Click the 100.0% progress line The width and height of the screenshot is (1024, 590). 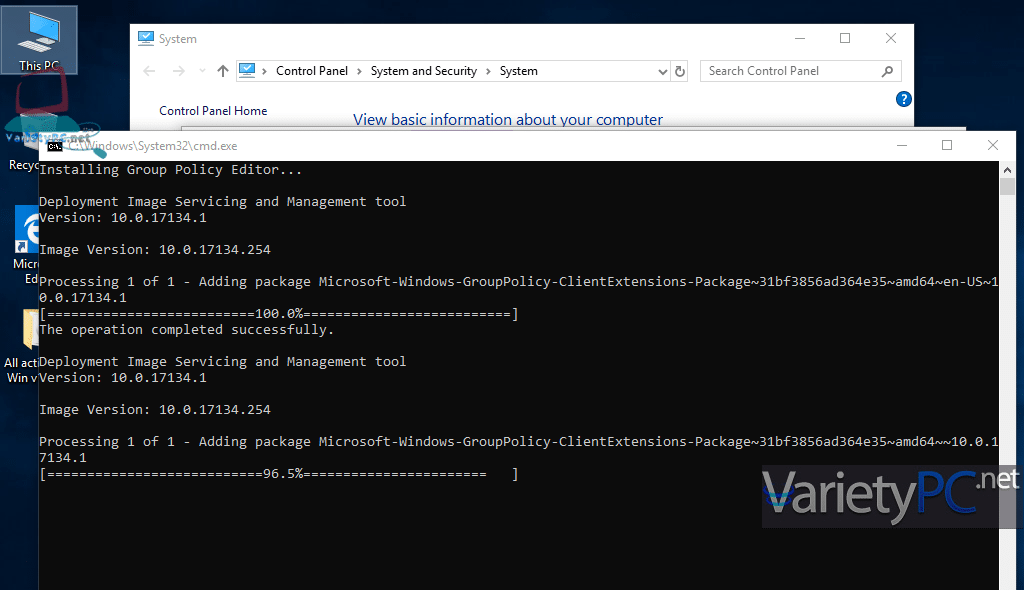click(279, 314)
